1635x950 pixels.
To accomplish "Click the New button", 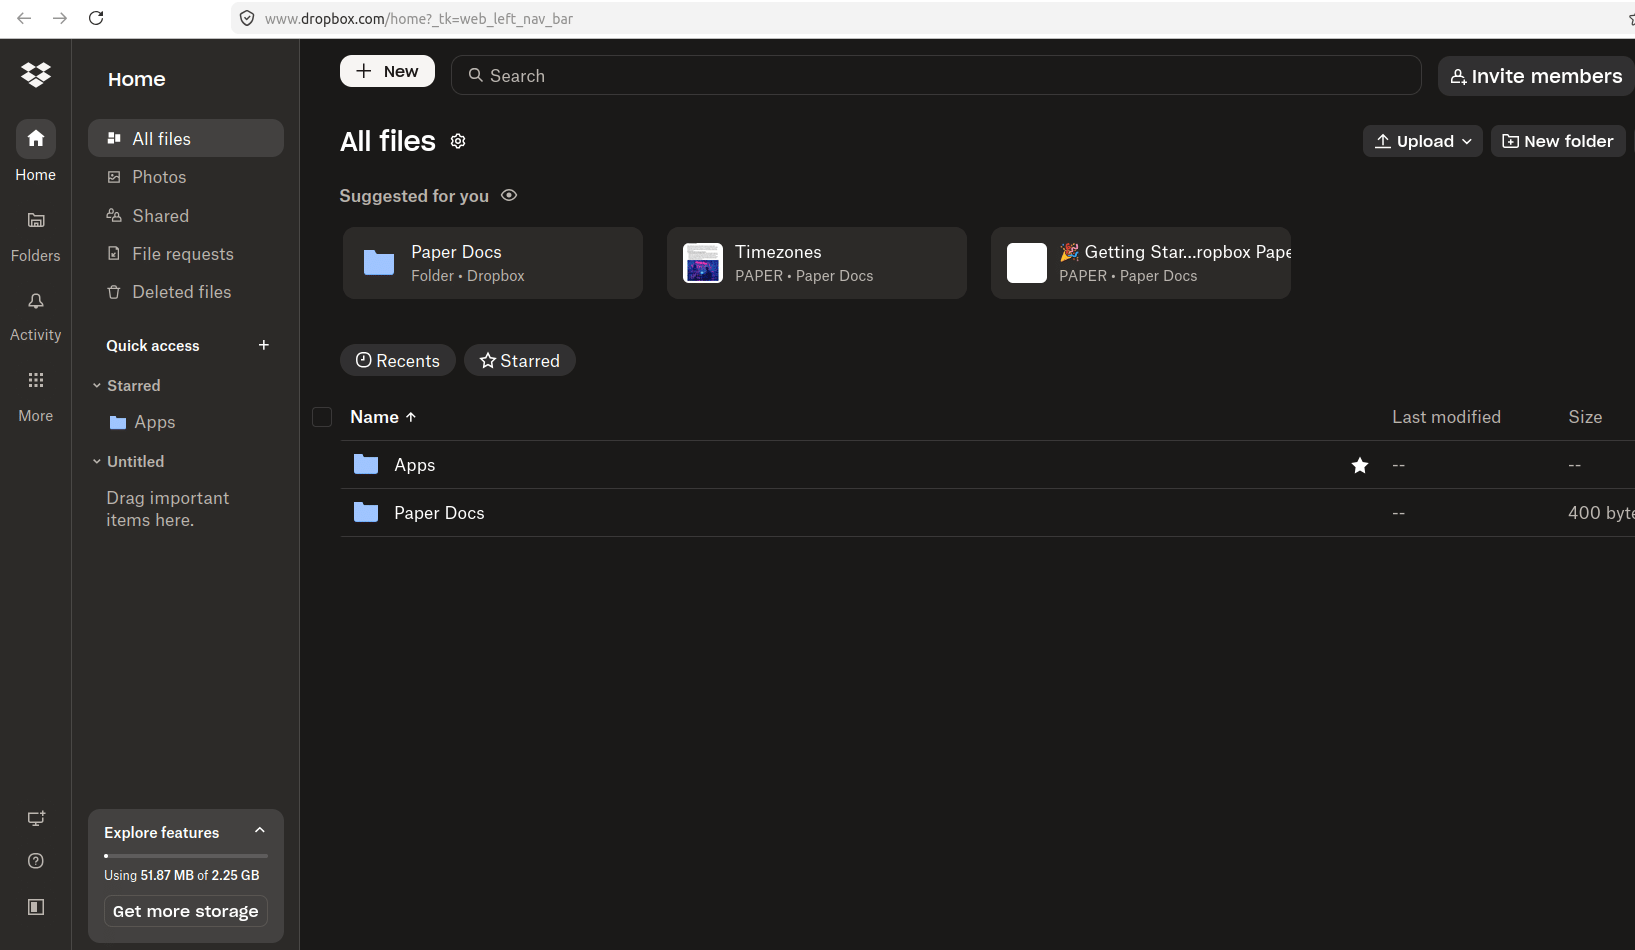I will 387,71.
